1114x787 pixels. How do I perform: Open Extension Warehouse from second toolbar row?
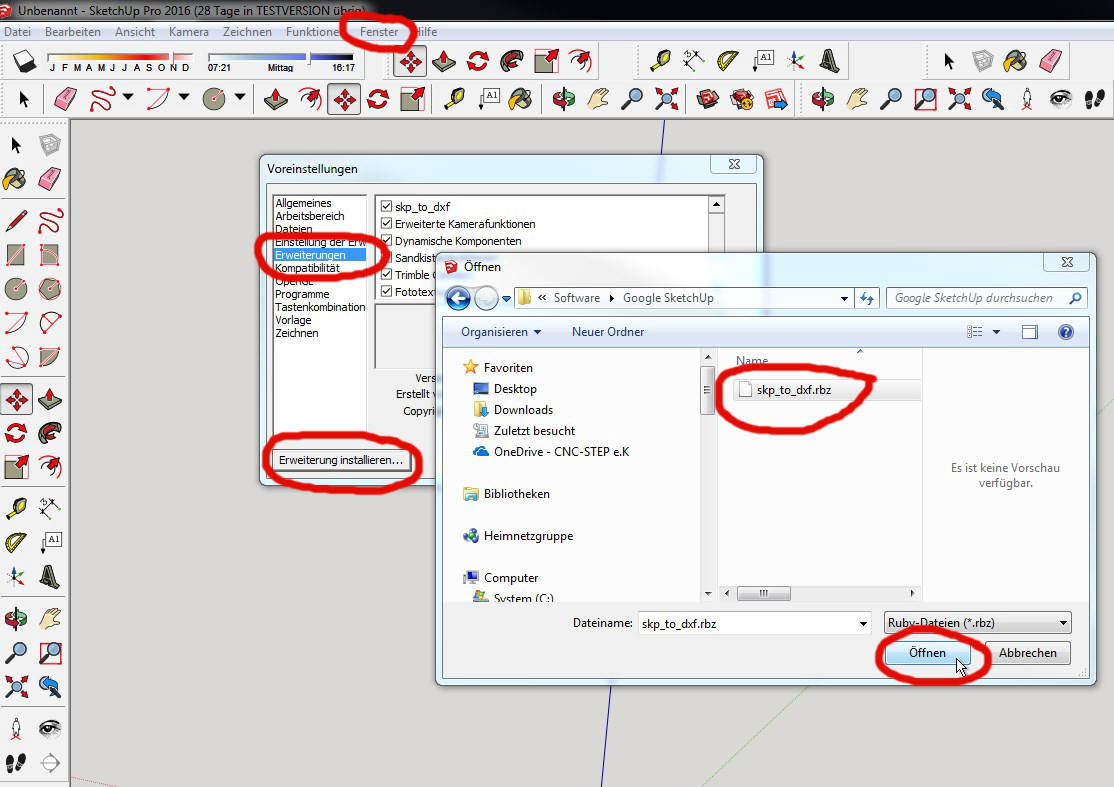pyautogui.click(x=742, y=99)
